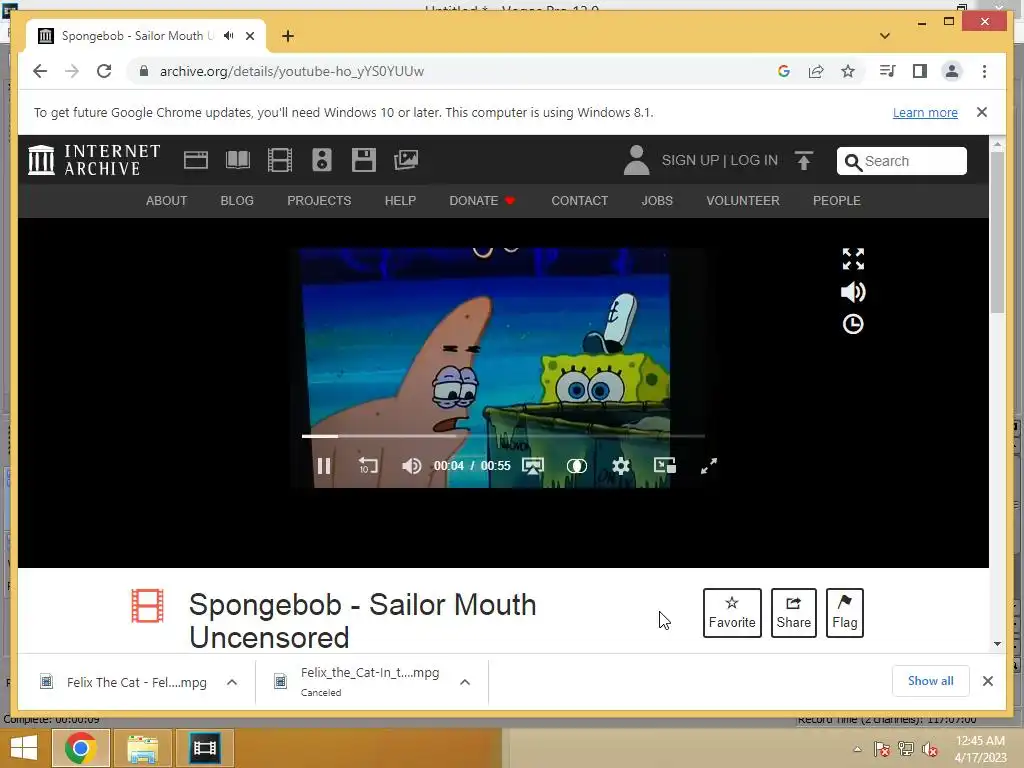
Task: Bookmark this tab with the star
Action: (x=848, y=71)
